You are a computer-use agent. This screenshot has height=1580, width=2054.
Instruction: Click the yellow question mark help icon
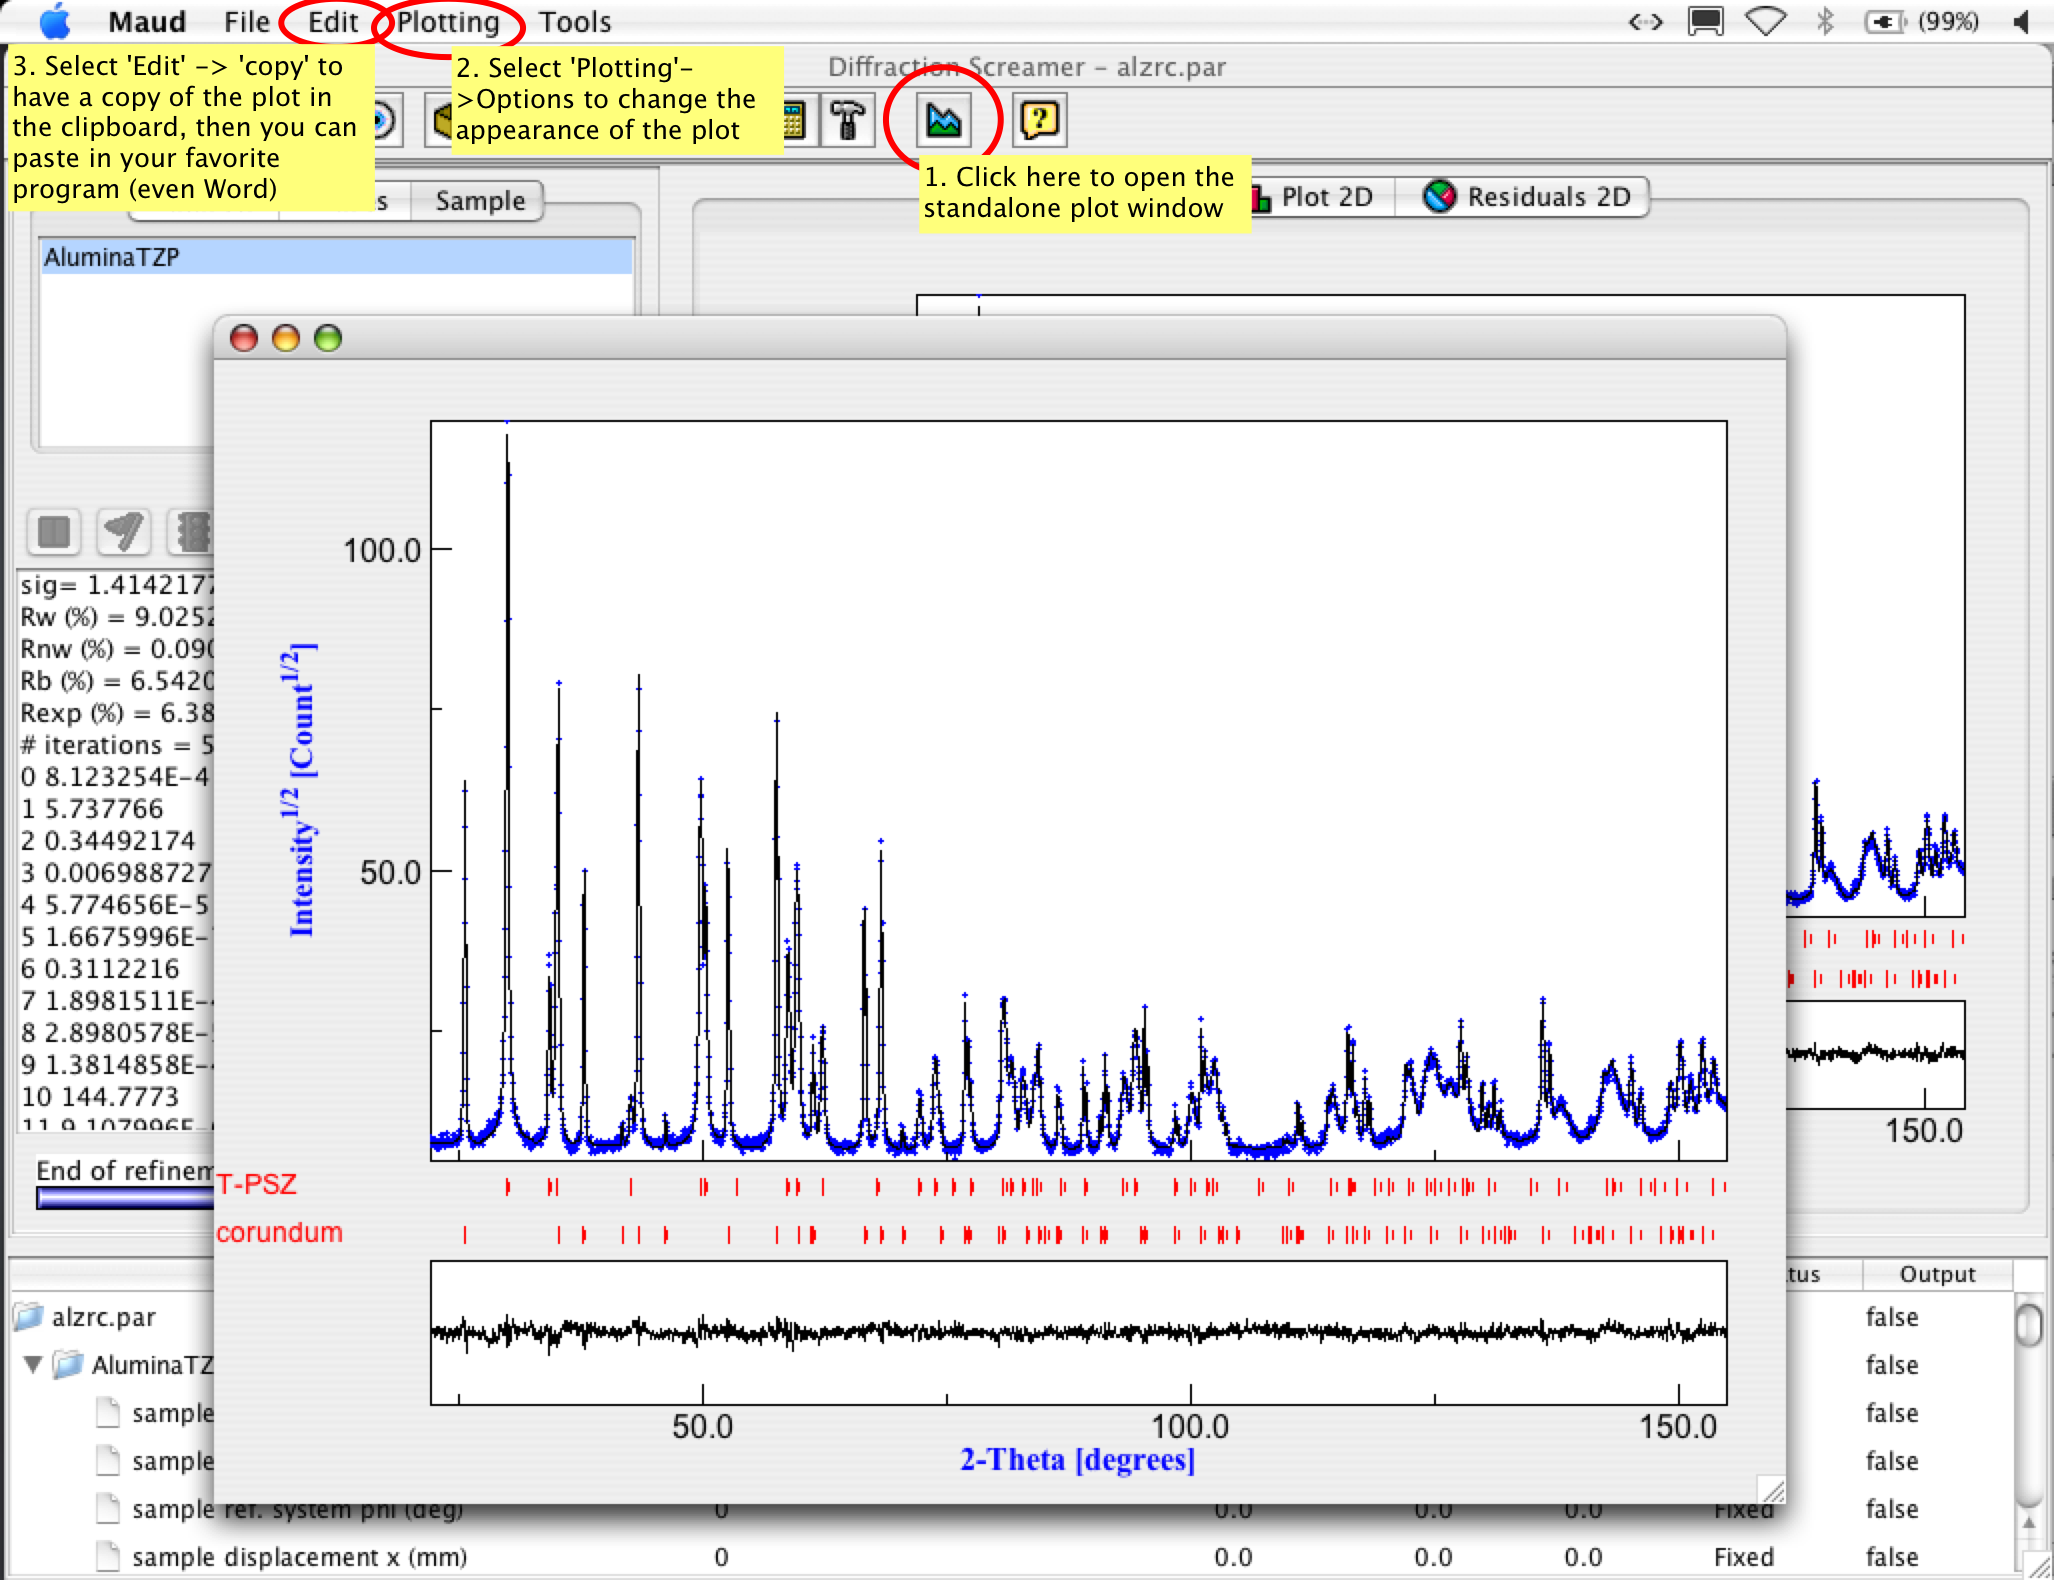click(1039, 121)
